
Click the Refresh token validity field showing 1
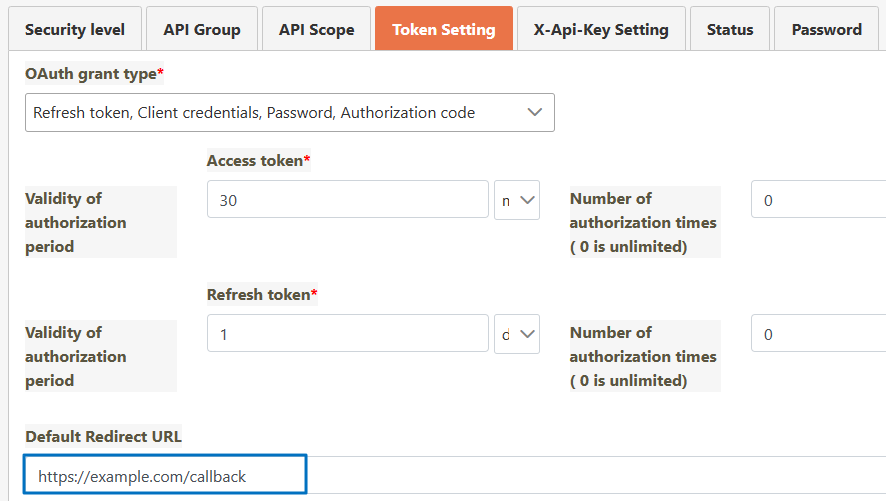click(347, 334)
